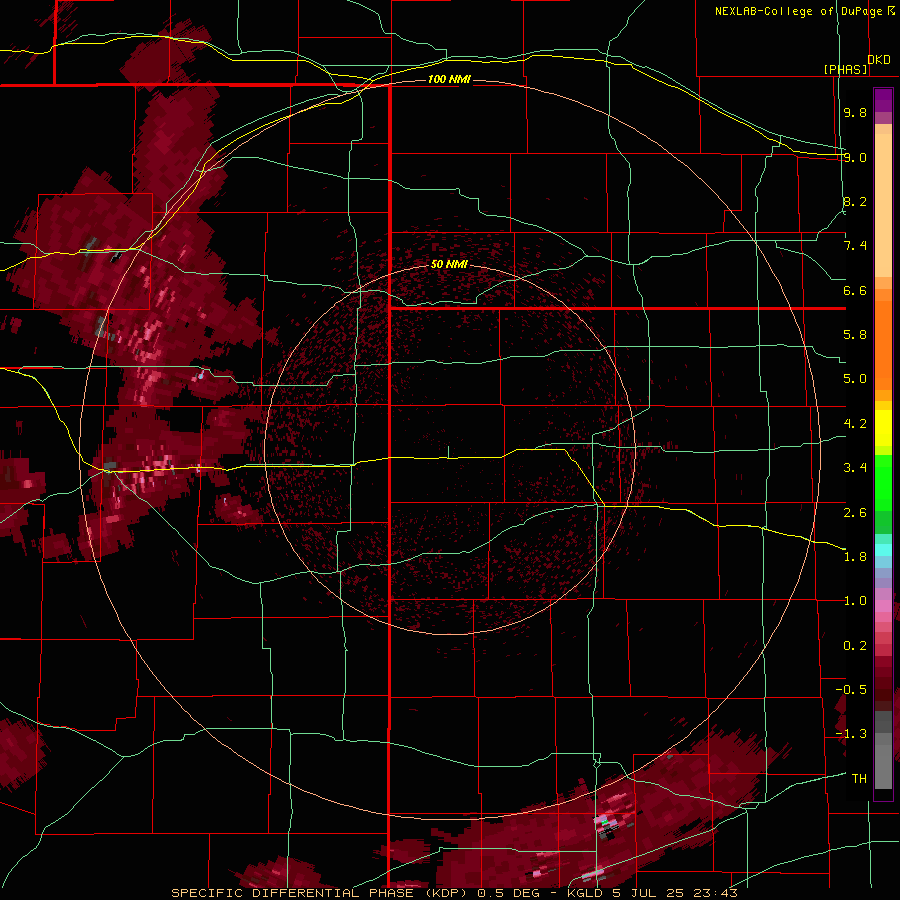Click the 7.4 value on the color scale

(855, 246)
